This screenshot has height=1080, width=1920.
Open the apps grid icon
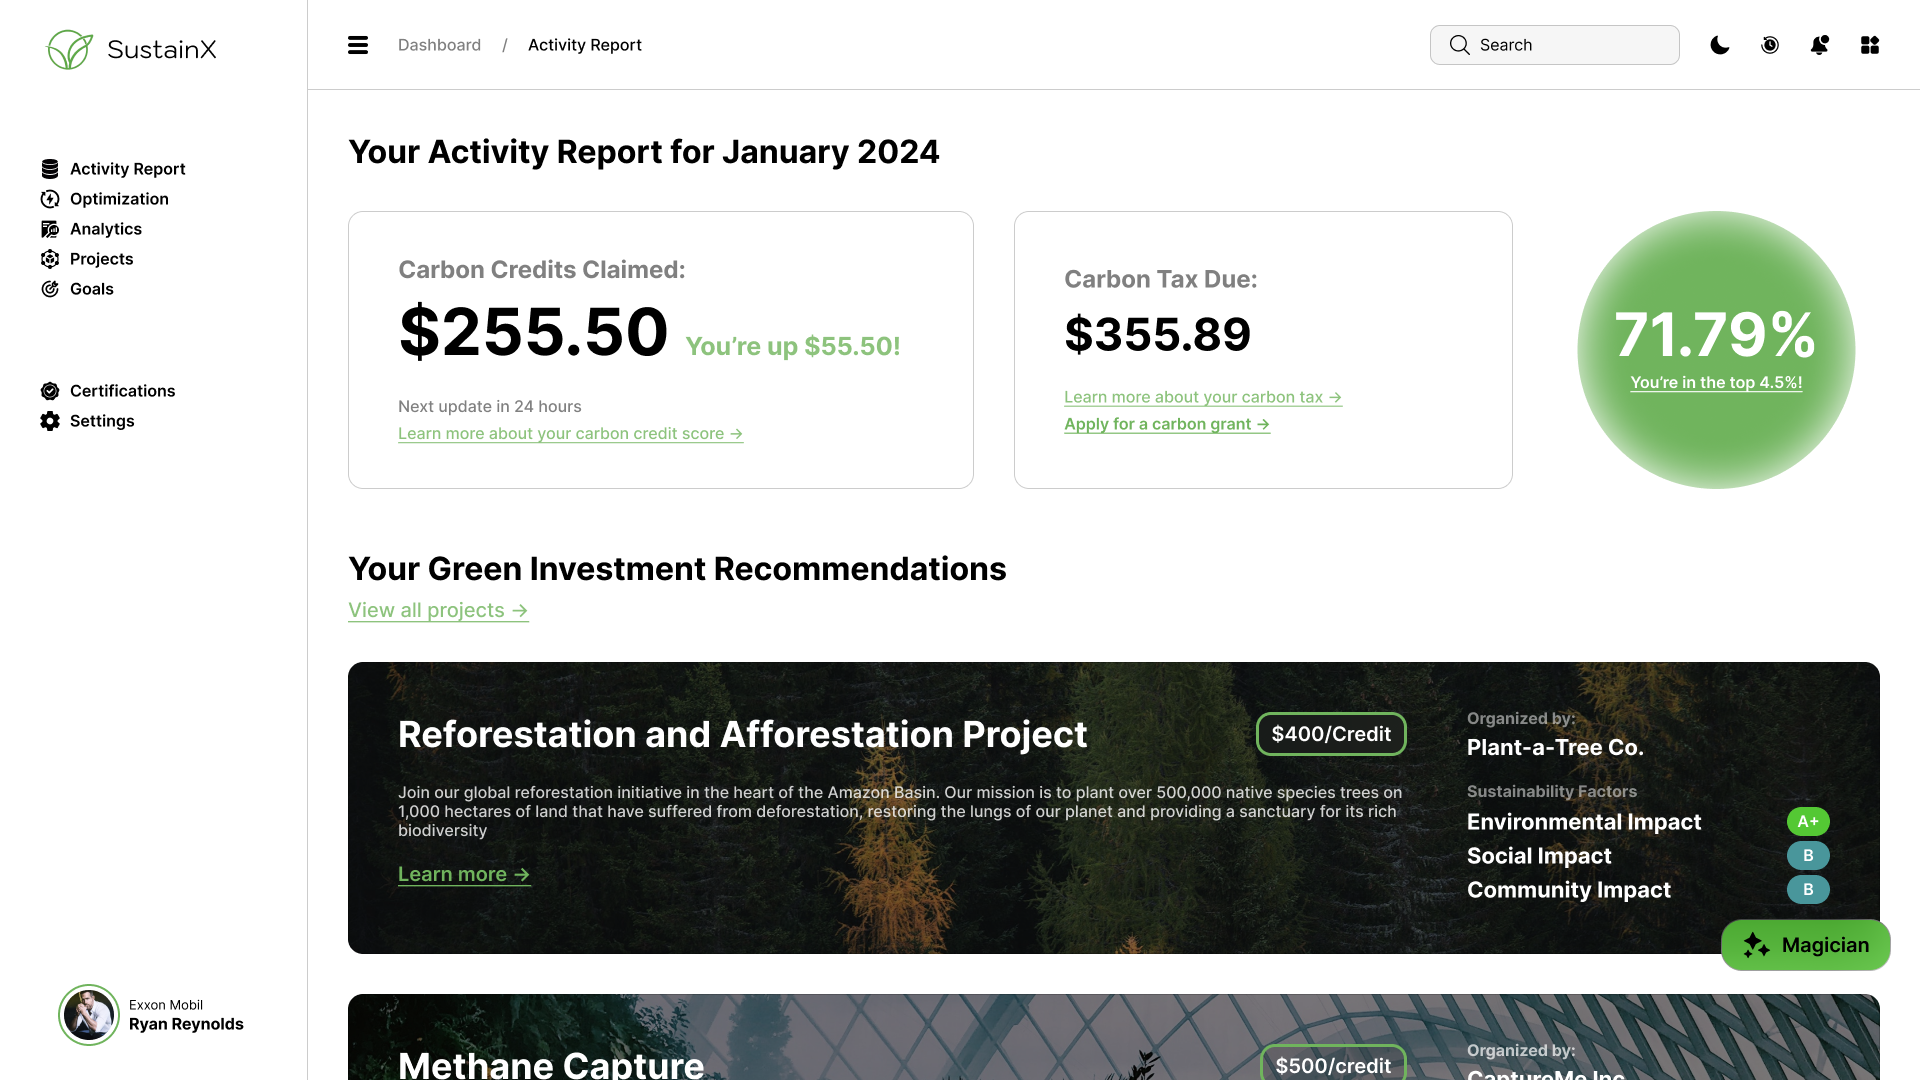(x=1870, y=45)
